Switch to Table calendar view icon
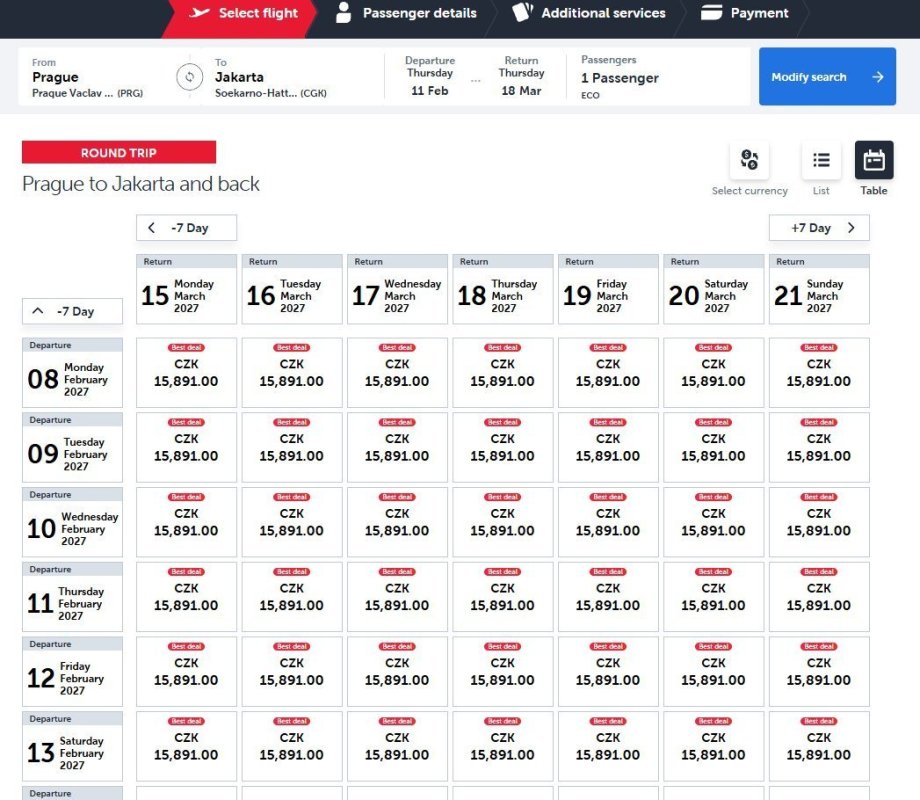920x800 pixels. [x=874, y=160]
